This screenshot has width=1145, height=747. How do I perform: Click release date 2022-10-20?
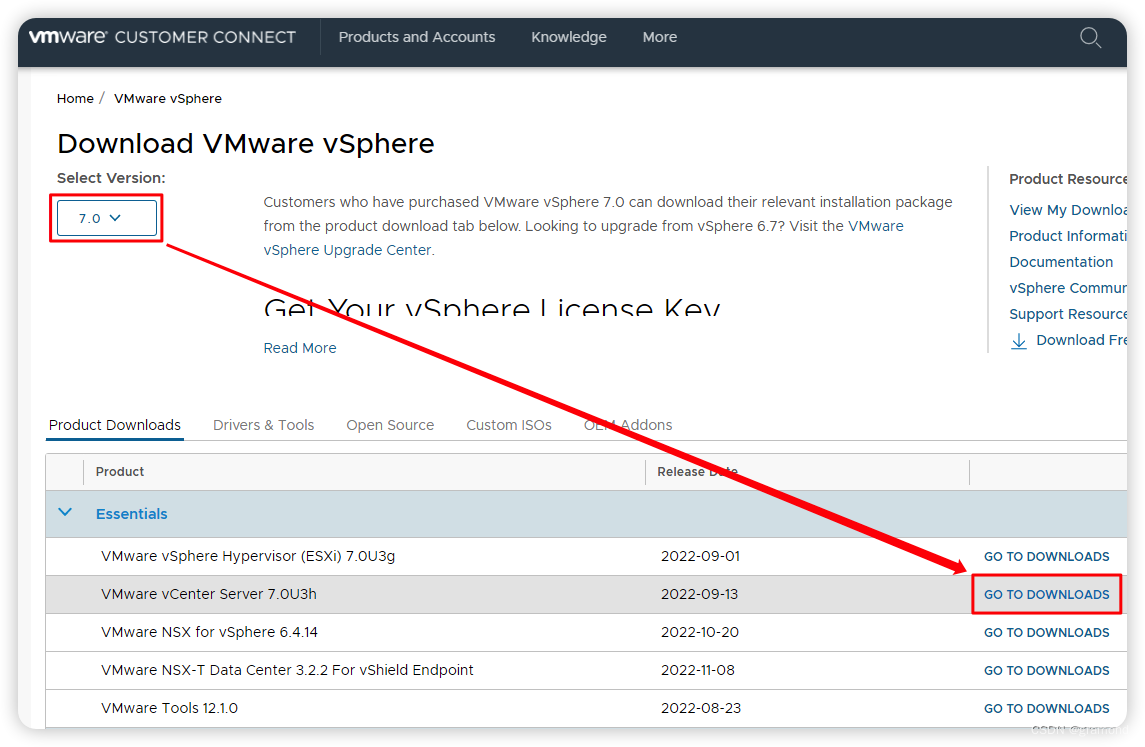(x=700, y=632)
